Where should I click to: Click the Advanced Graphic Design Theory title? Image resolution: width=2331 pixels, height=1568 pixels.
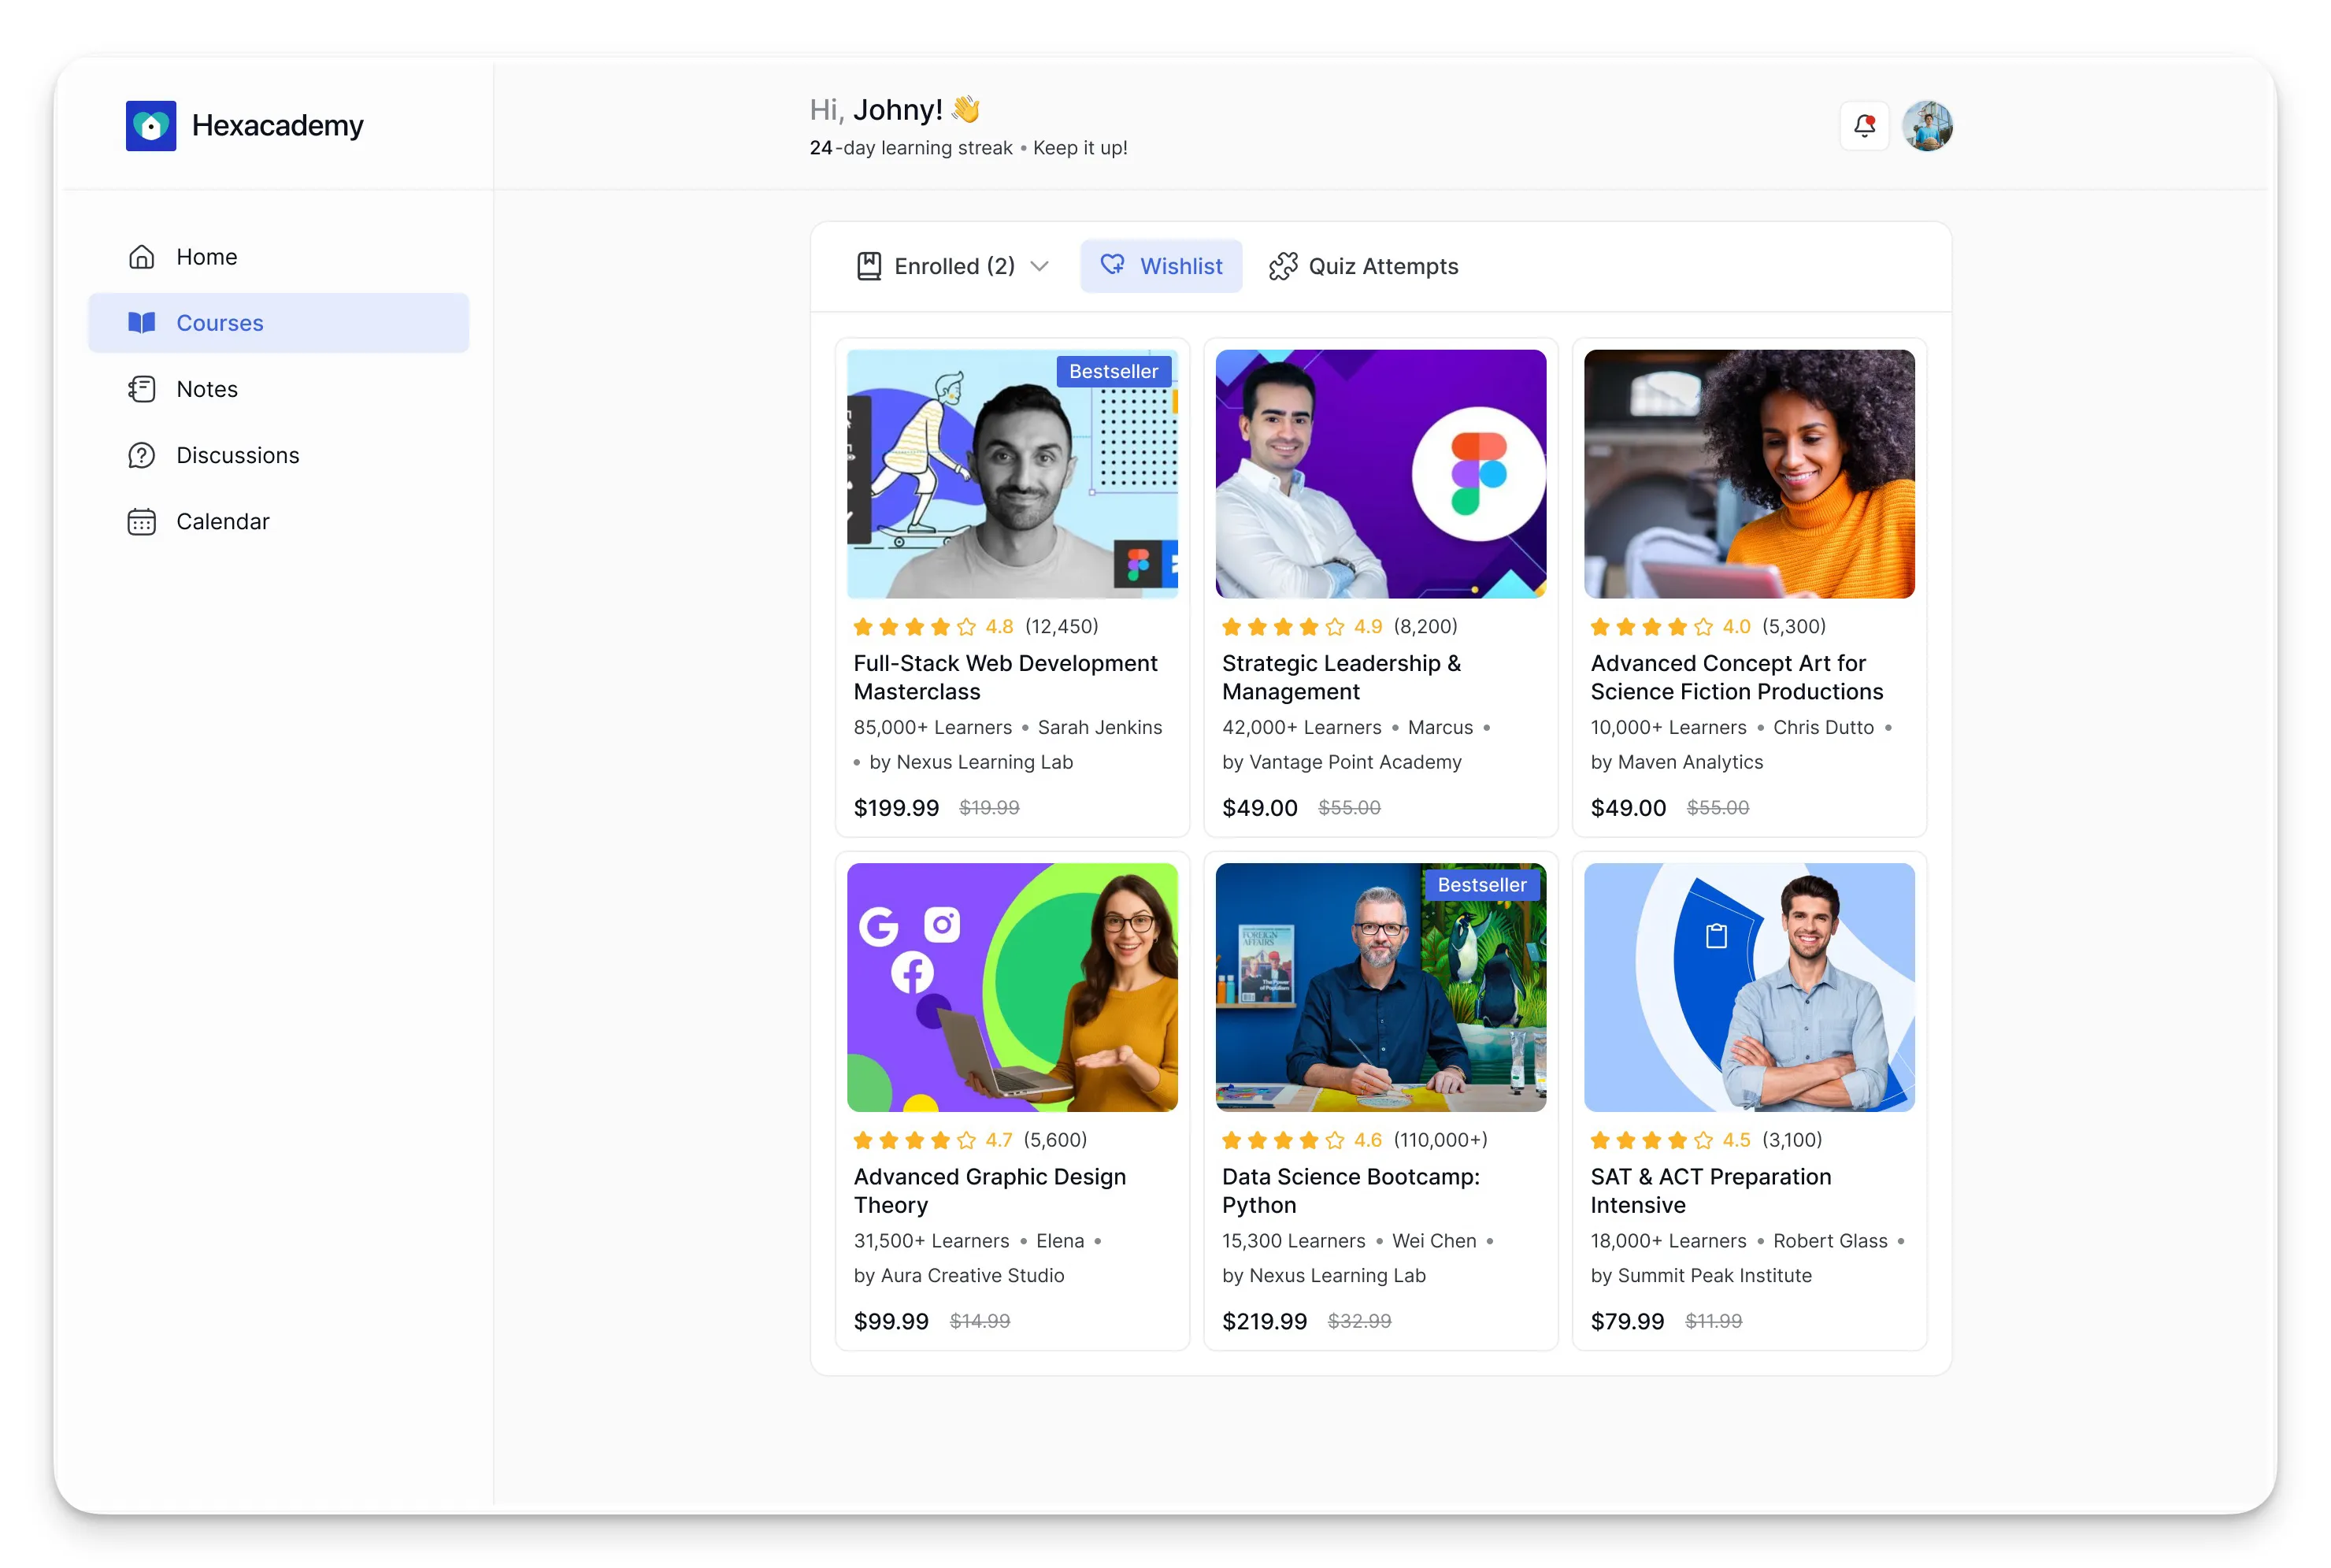[990, 1191]
